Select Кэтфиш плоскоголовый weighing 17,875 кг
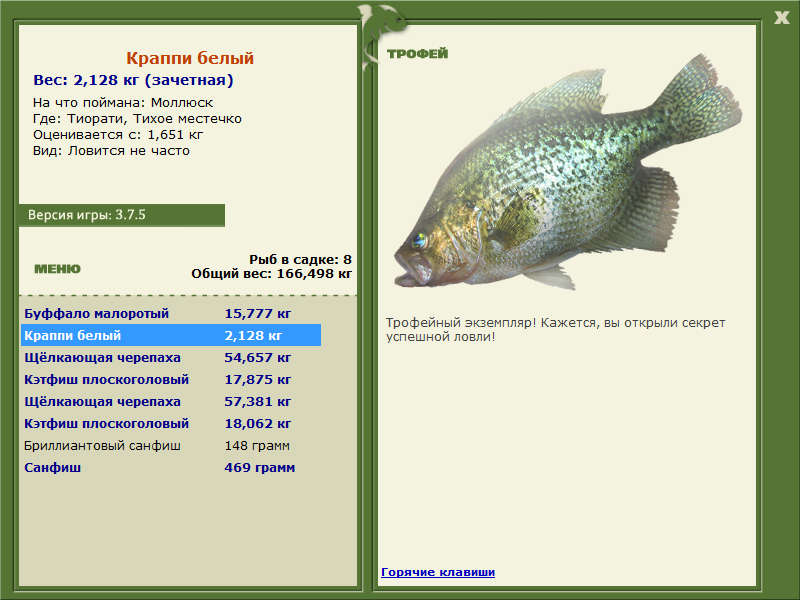The height and width of the screenshot is (600, 800). click(x=171, y=379)
